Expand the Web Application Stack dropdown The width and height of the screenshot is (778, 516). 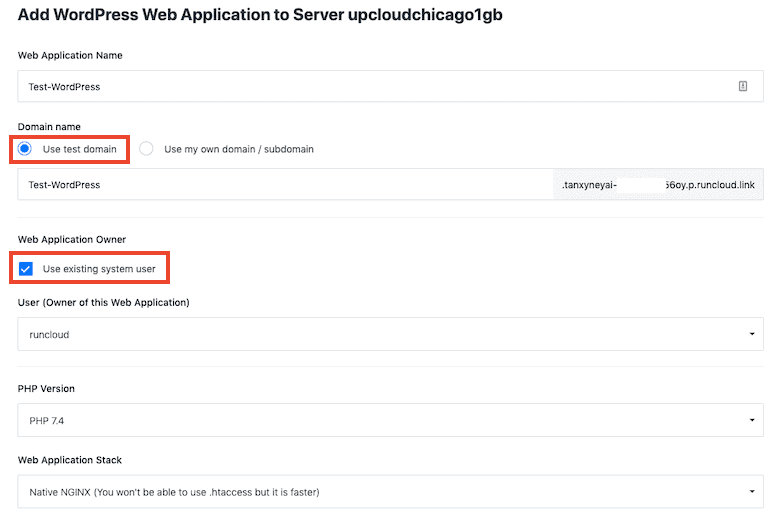click(x=390, y=492)
